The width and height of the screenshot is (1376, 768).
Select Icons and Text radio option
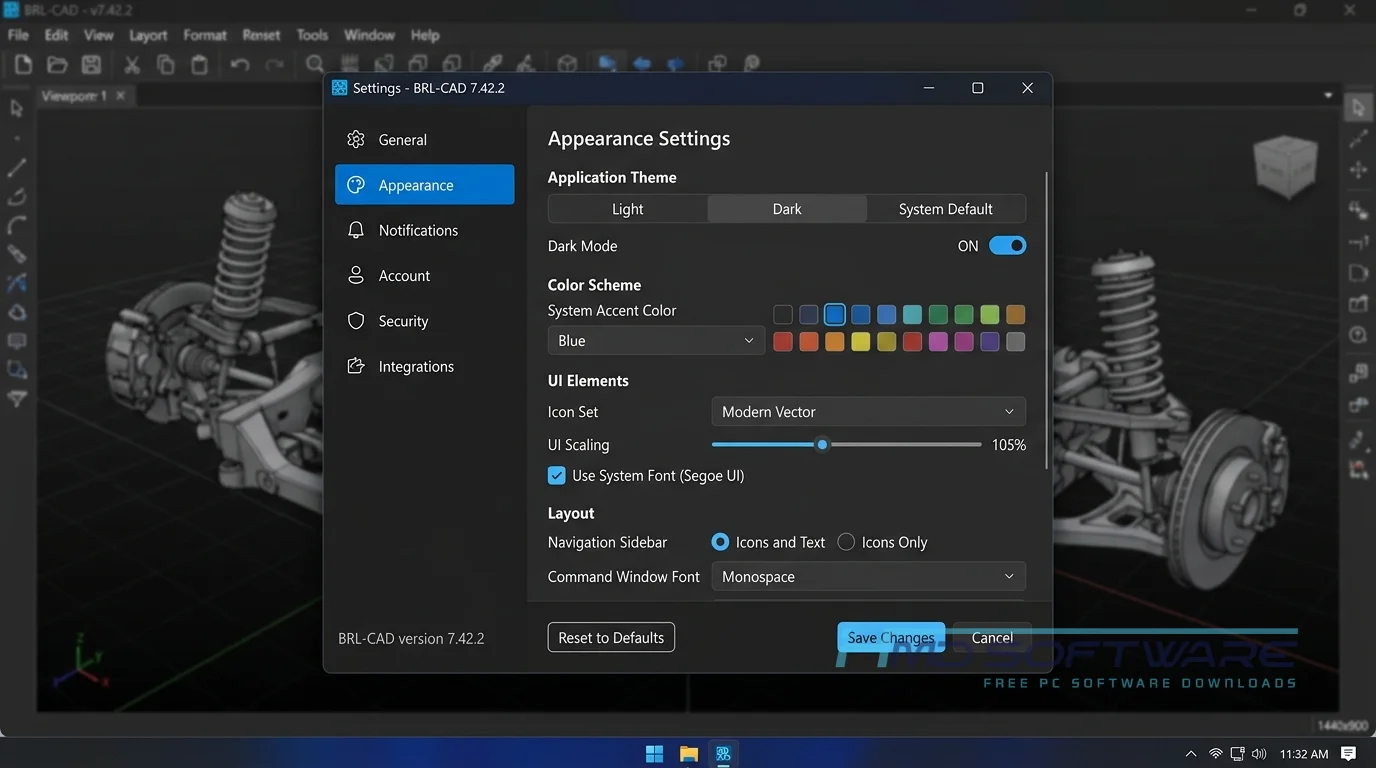tap(720, 542)
